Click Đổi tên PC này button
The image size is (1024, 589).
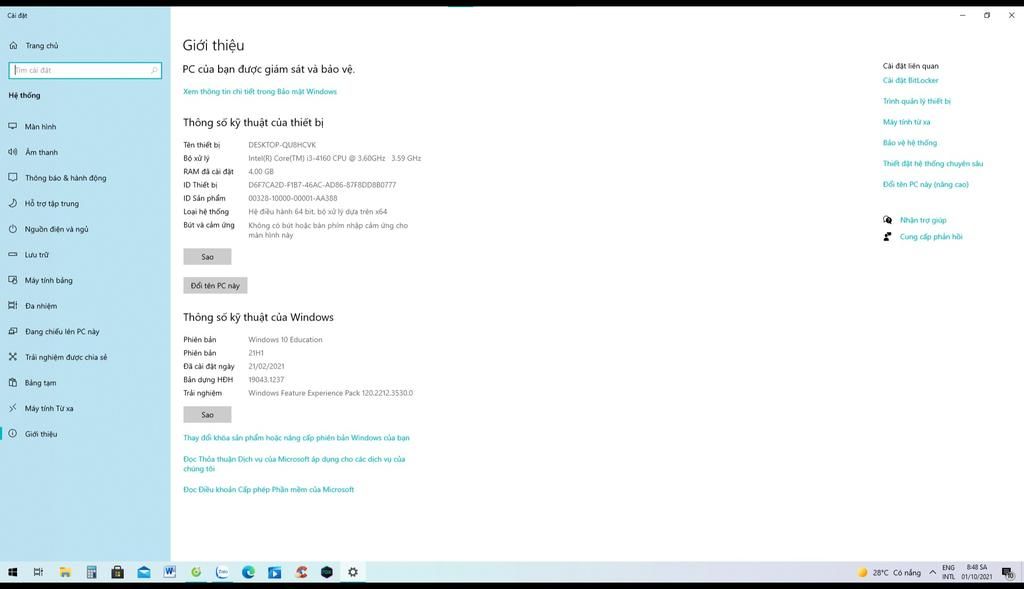215,285
